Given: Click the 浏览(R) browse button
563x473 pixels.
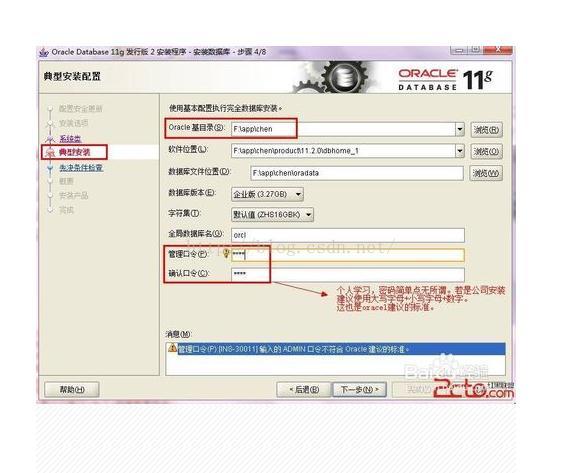Looking at the screenshot, I should pyautogui.click(x=486, y=130).
